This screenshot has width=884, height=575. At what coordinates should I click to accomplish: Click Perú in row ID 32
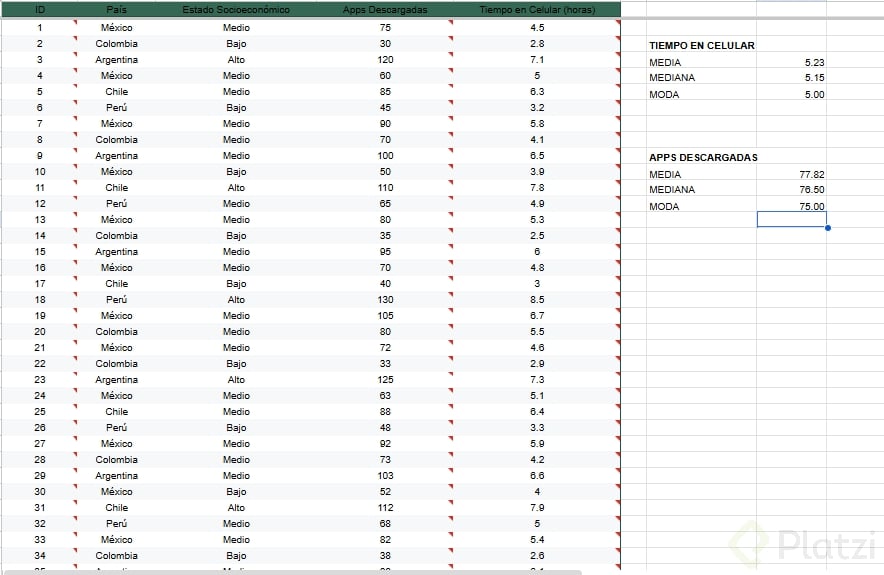pos(116,524)
